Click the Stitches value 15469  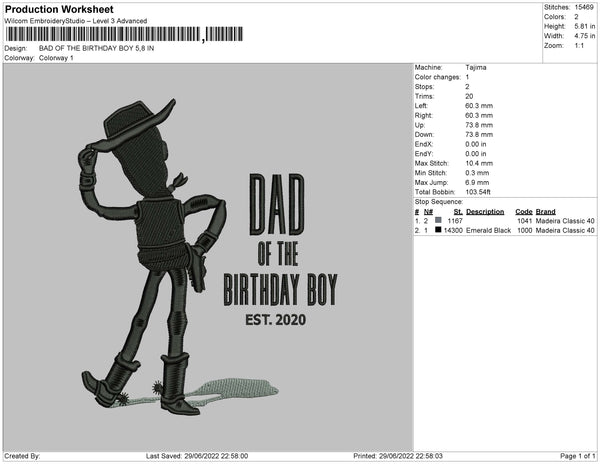pyautogui.click(x=584, y=7)
